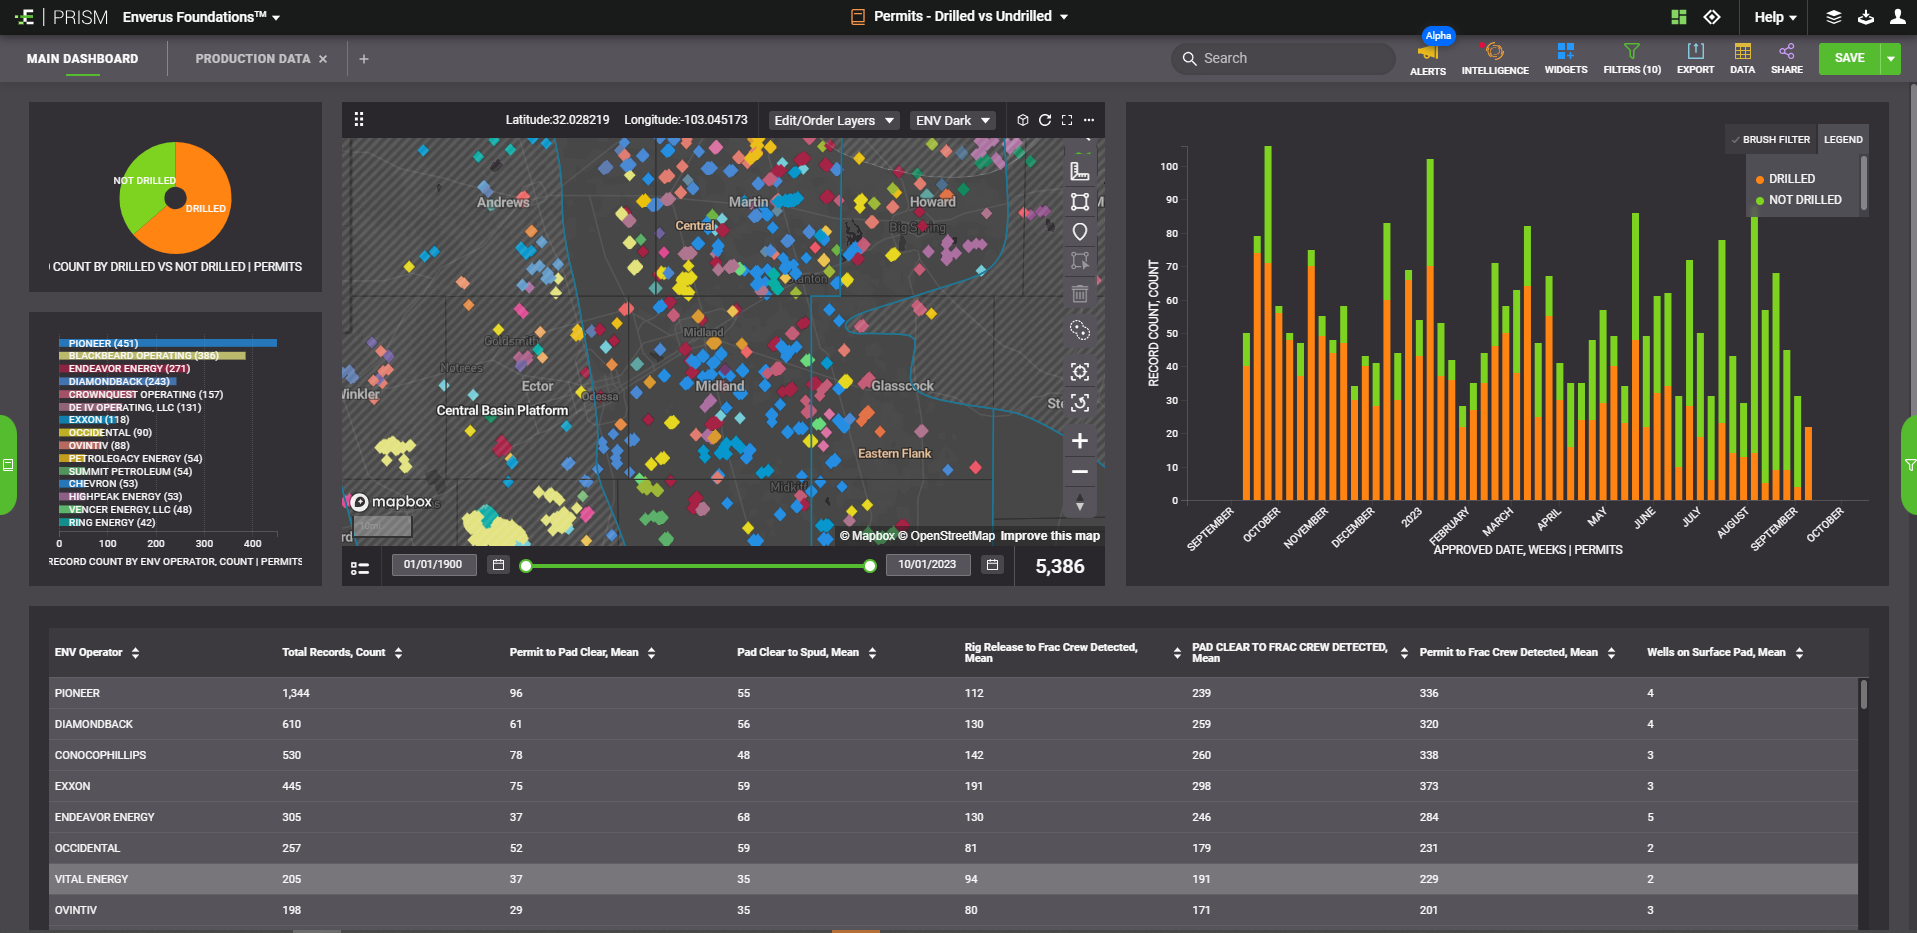Expand the Save button dropdown arrow
The width and height of the screenshot is (1917, 933).
point(1890,59)
